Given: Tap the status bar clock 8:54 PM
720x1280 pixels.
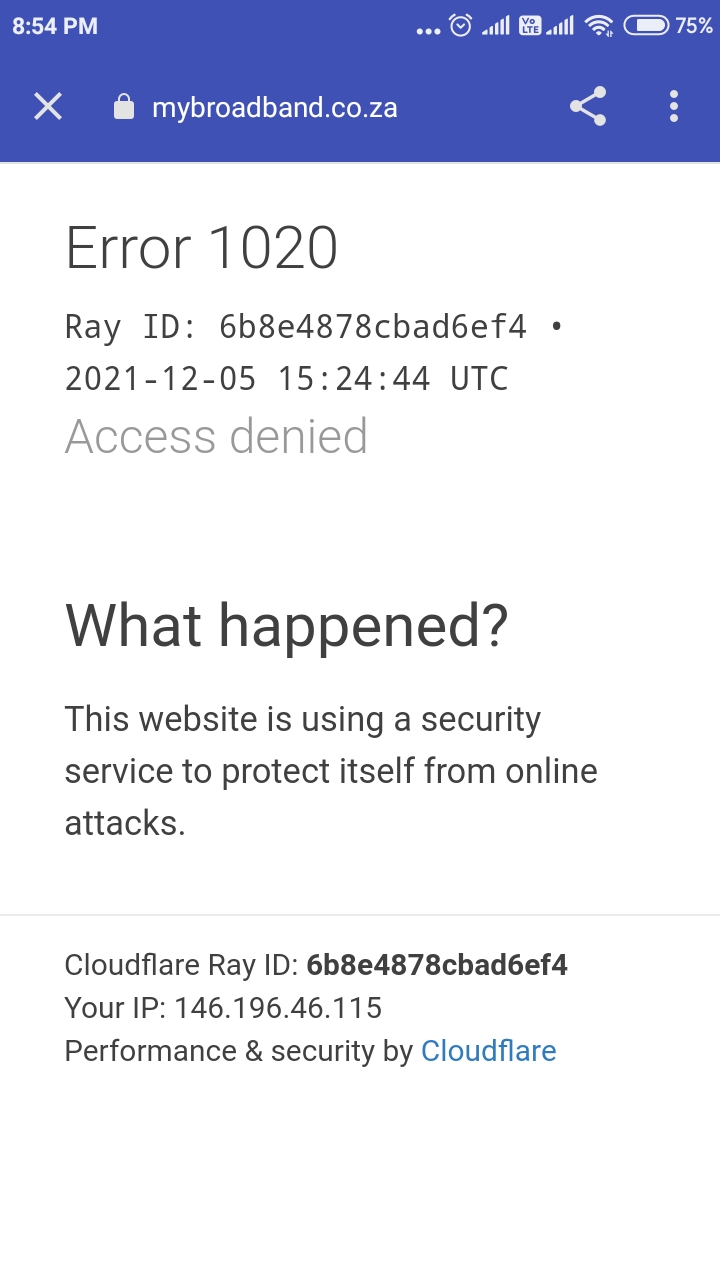Looking at the screenshot, I should tap(55, 27).
